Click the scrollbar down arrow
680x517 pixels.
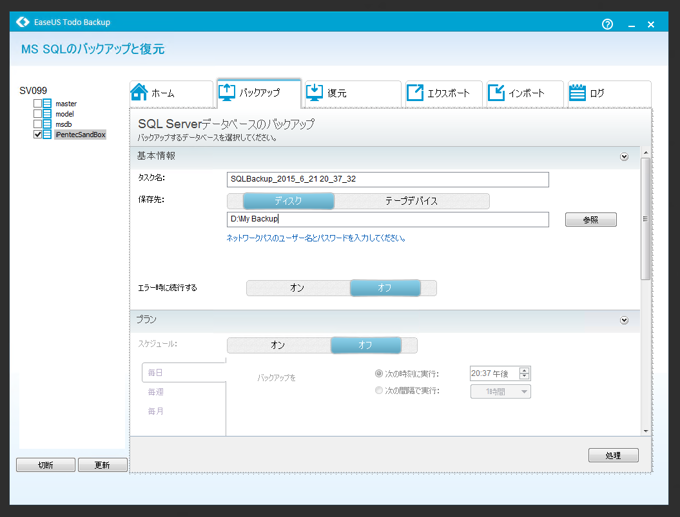point(645,431)
